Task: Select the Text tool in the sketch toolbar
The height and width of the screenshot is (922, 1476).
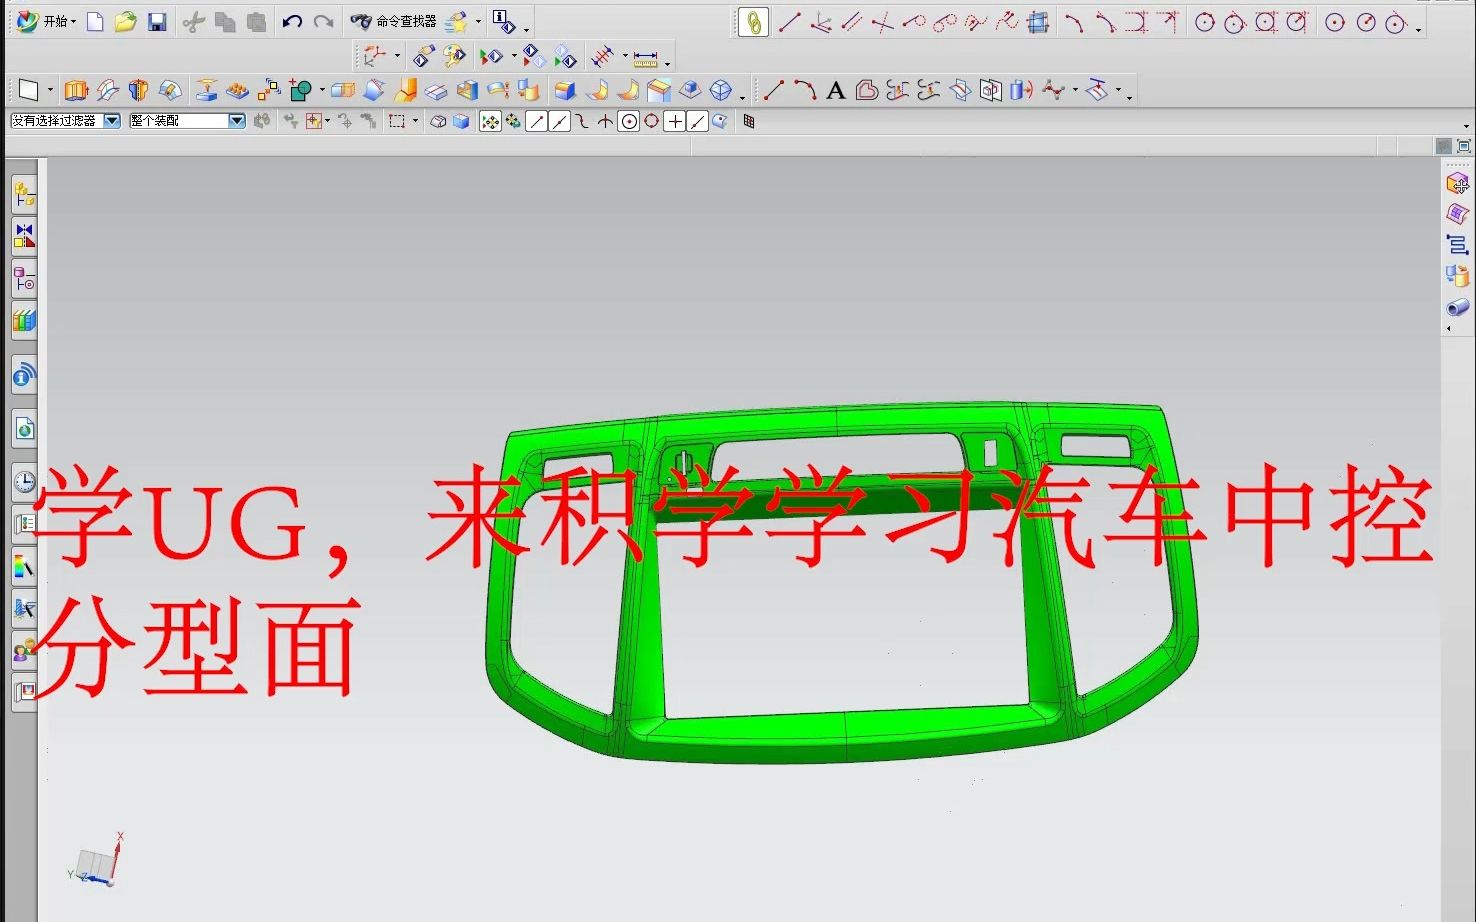Action: (x=836, y=90)
